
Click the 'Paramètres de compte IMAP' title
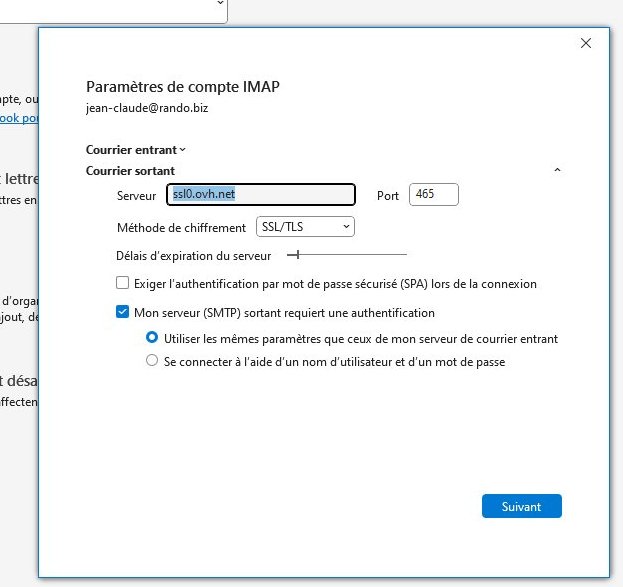point(190,87)
